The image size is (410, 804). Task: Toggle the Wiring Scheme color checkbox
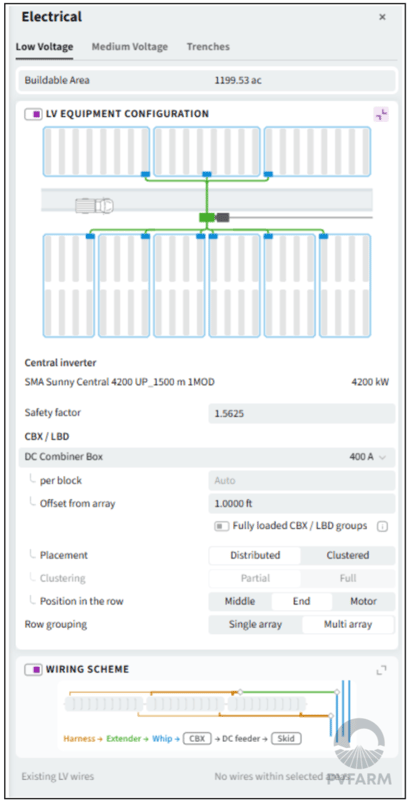34,669
